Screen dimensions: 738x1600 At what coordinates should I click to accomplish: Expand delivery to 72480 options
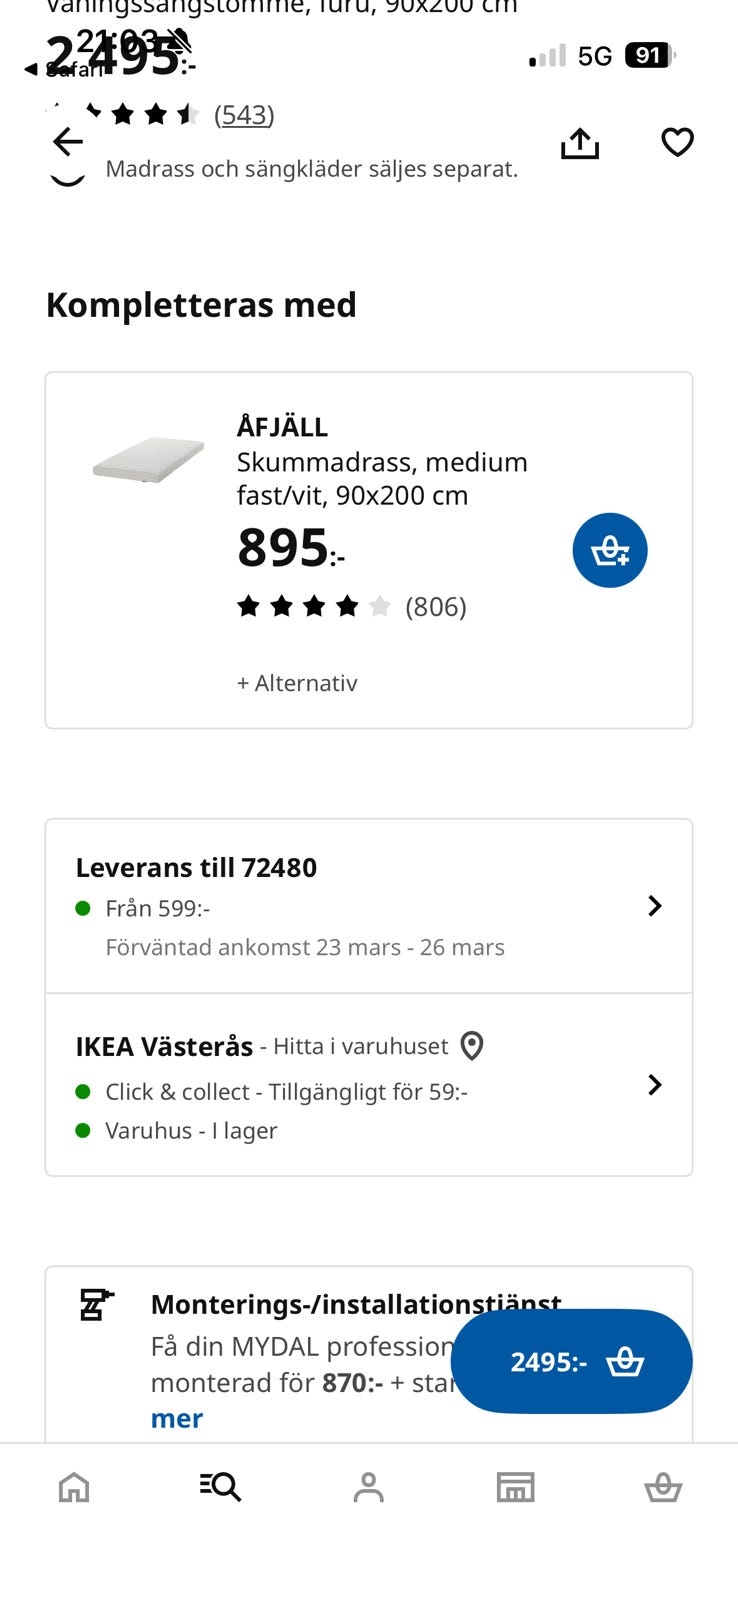654,906
